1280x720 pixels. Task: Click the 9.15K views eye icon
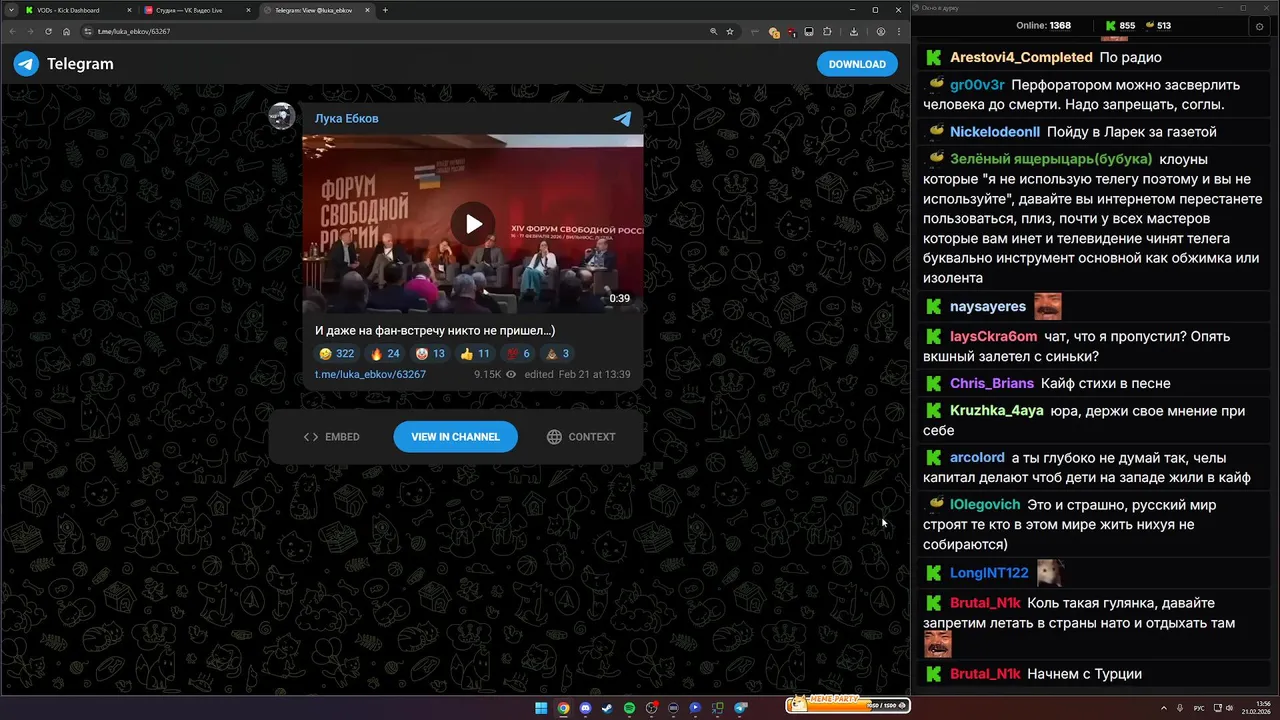[x=511, y=374]
